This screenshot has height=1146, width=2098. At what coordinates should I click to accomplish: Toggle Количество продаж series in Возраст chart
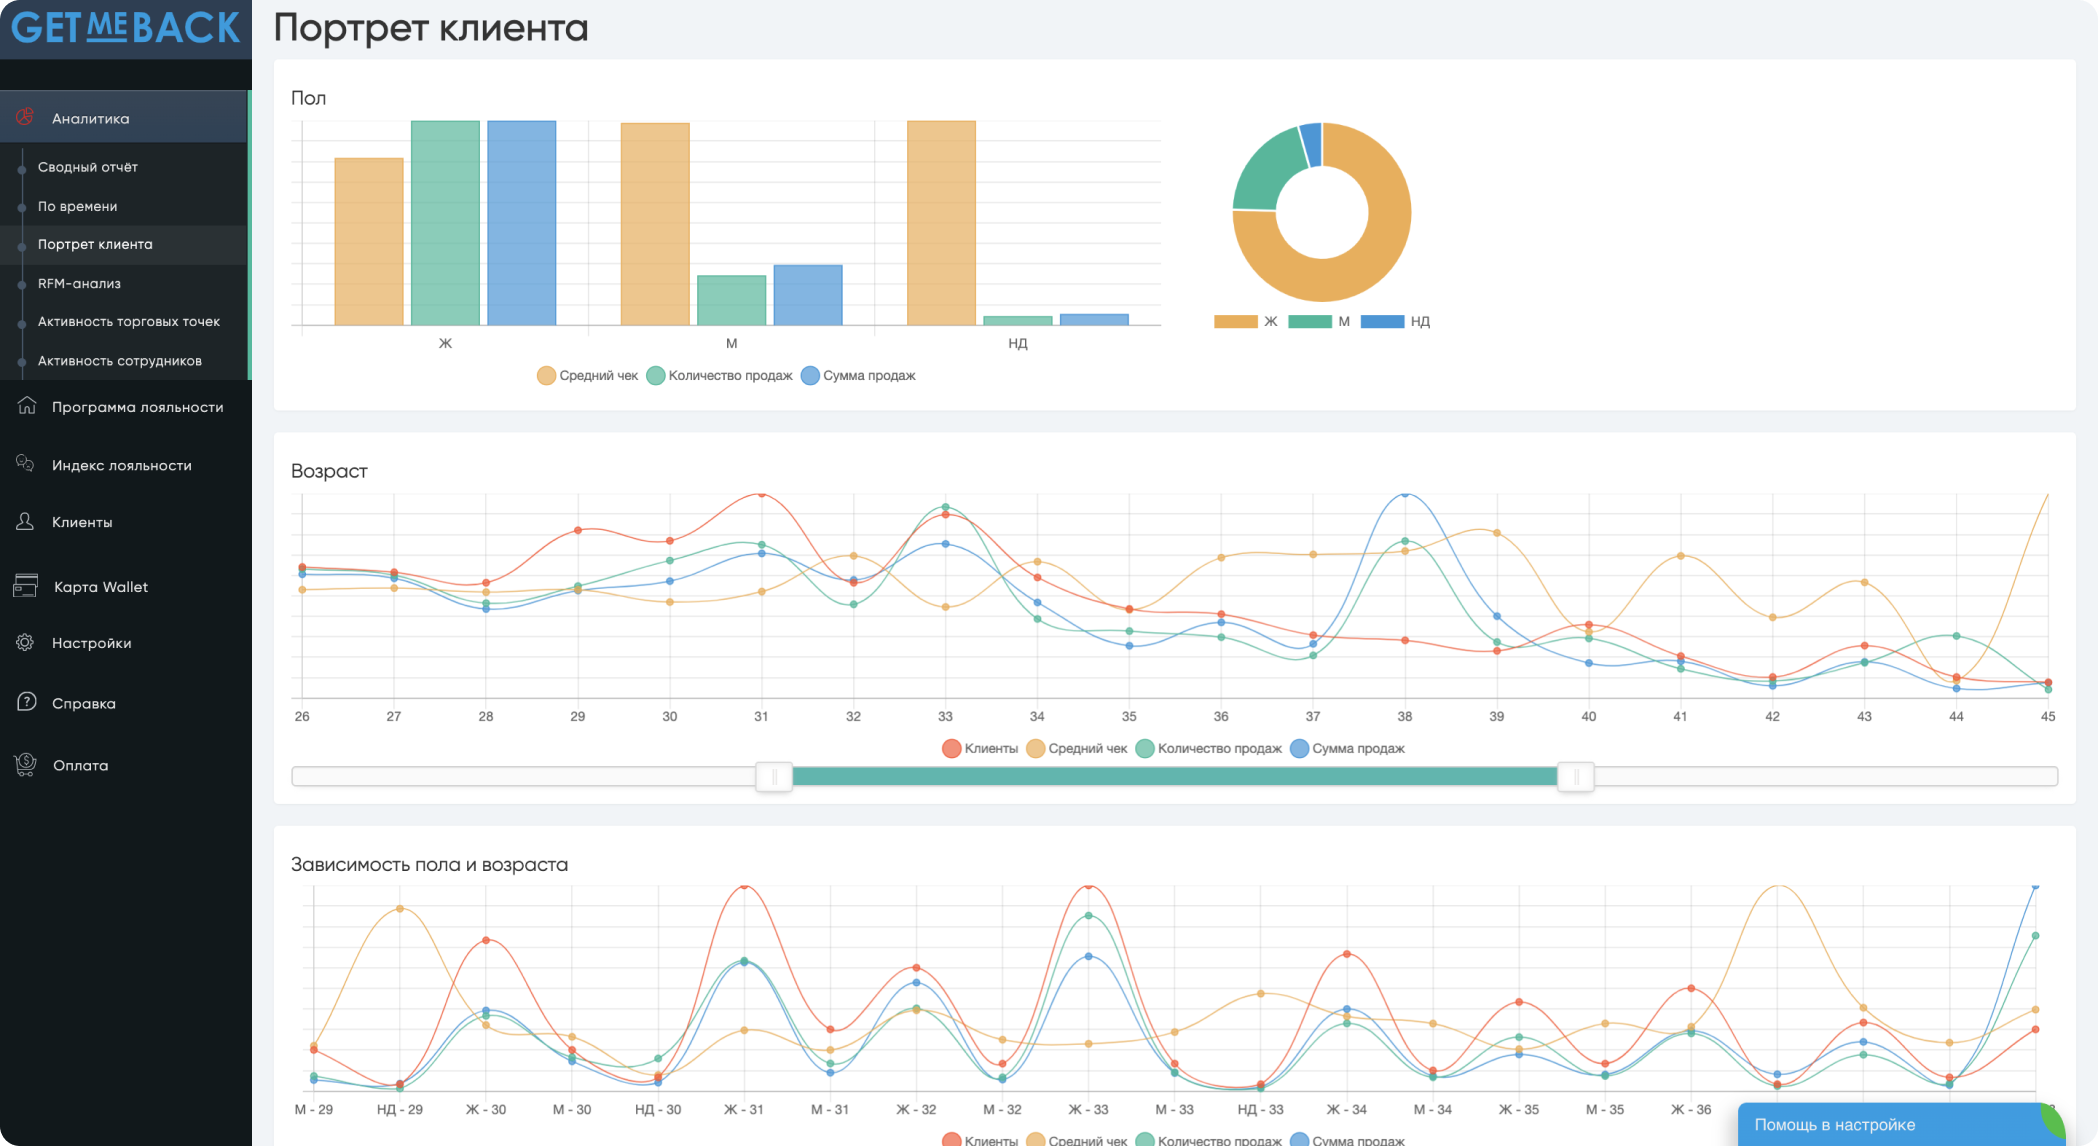tap(1209, 748)
